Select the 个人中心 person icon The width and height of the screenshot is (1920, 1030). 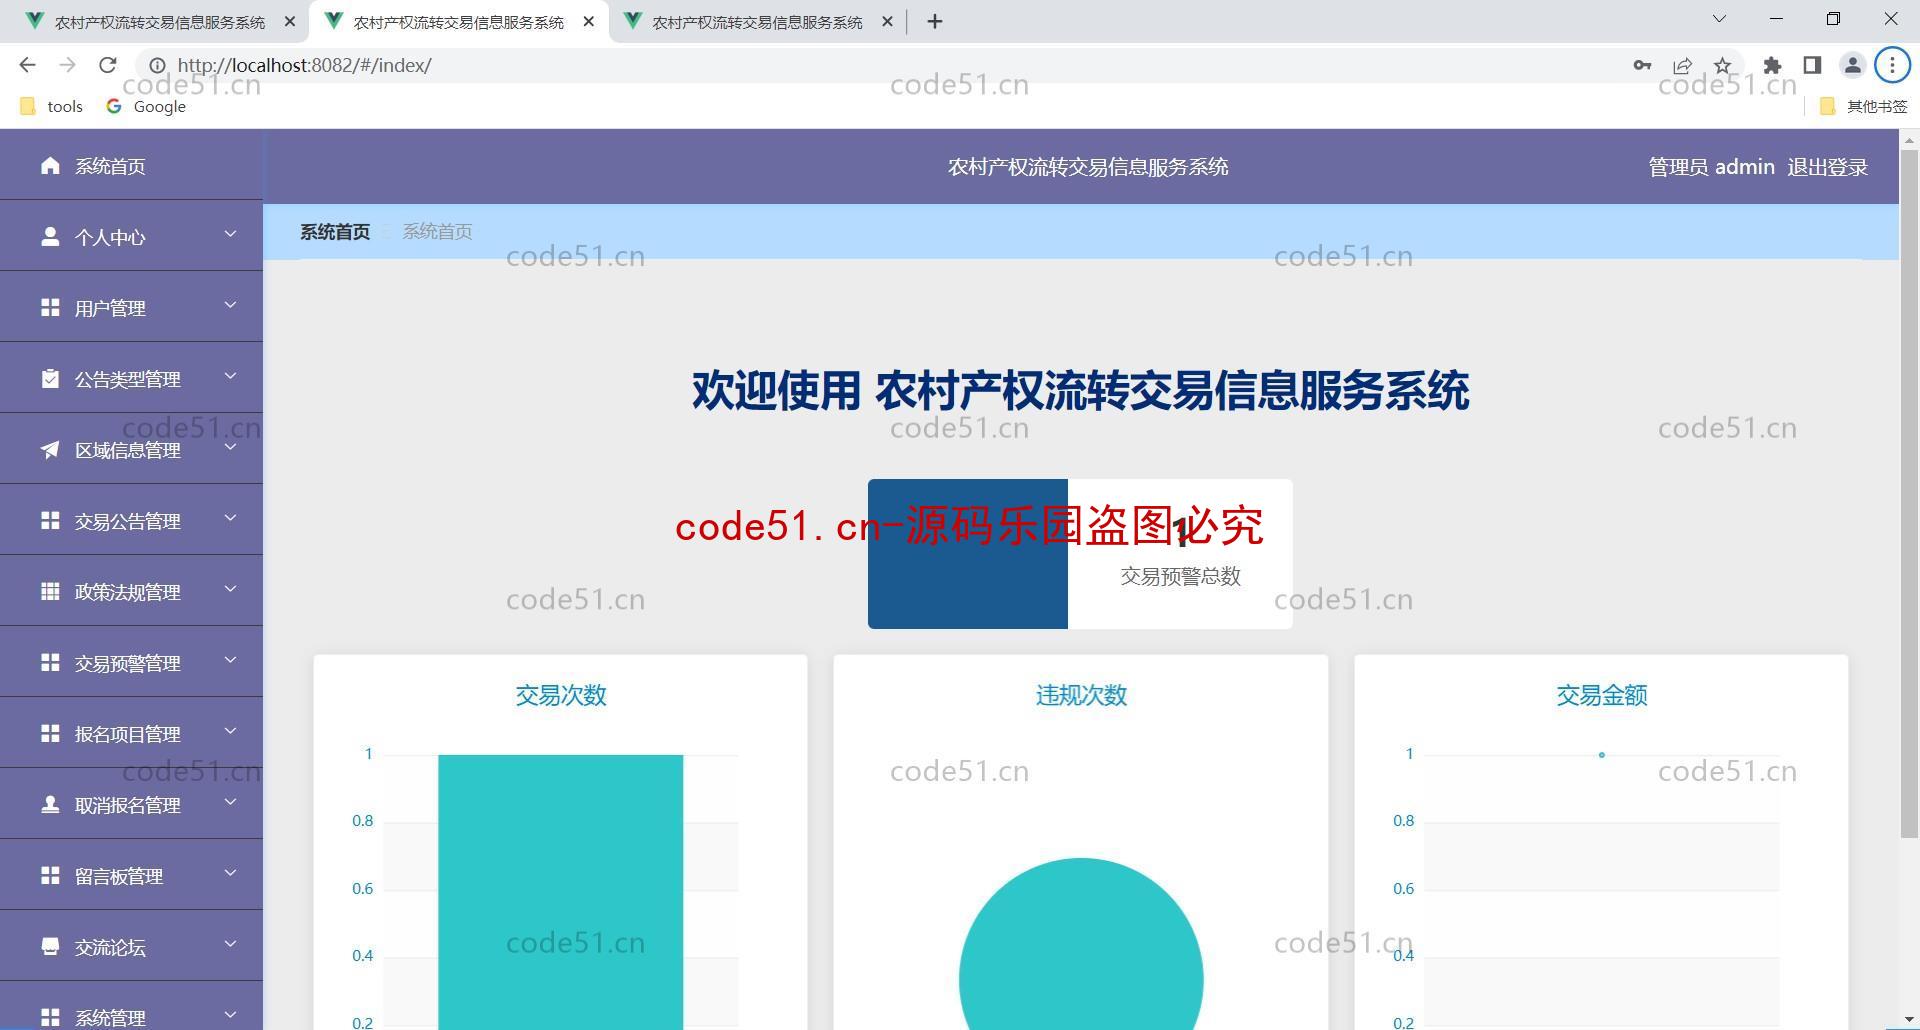pyautogui.click(x=50, y=236)
